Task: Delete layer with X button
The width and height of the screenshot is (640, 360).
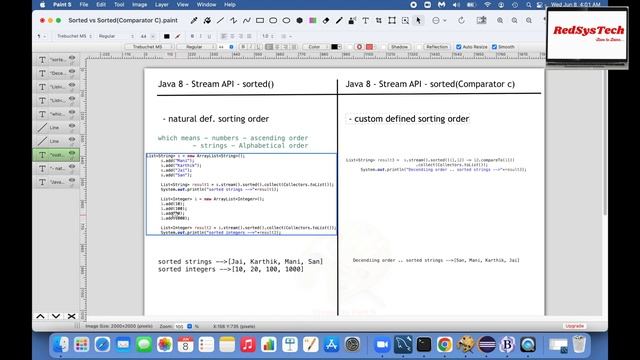Action: tap(71, 316)
